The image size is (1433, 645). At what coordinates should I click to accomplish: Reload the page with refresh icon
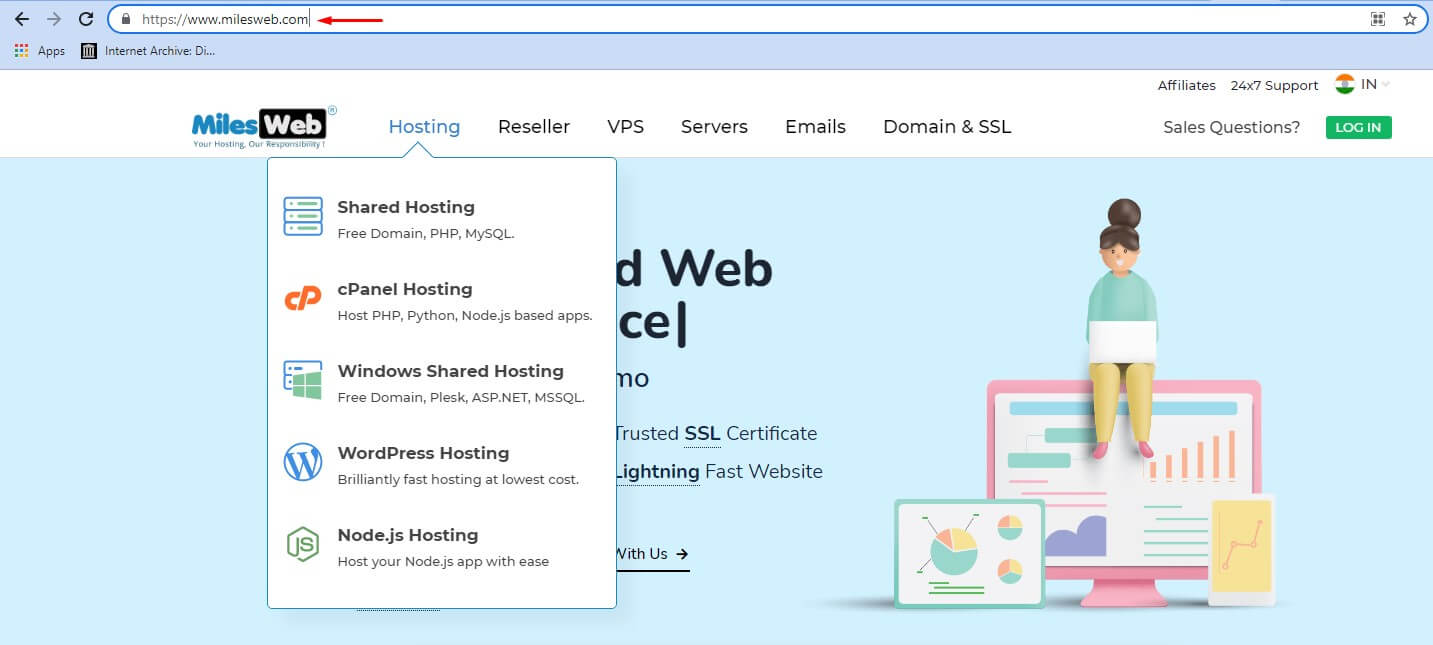tap(86, 19)
